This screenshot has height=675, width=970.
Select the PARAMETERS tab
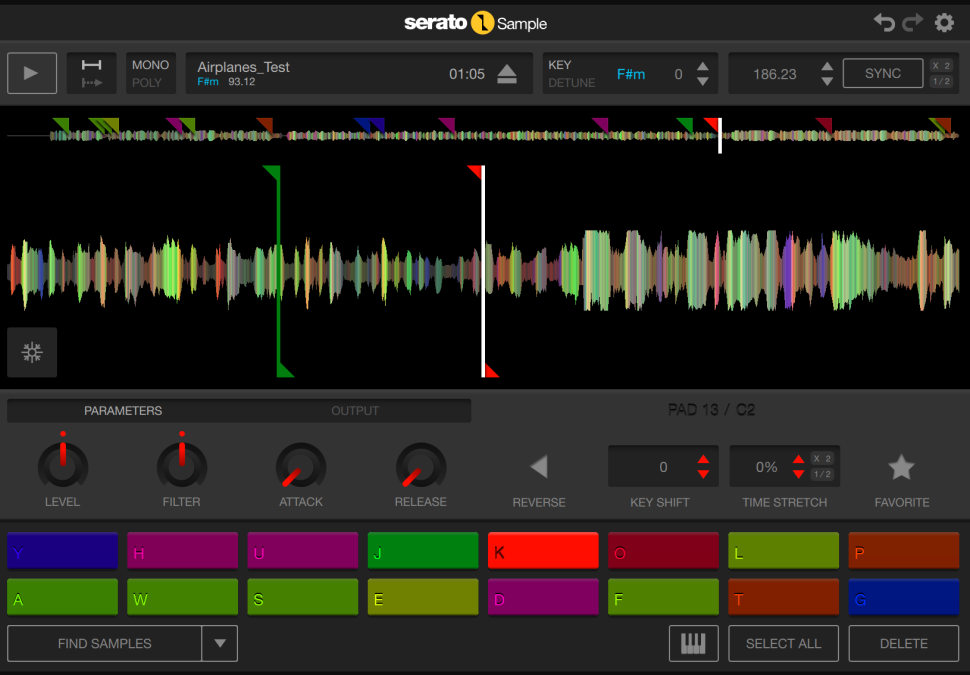(x=123, y=411)
